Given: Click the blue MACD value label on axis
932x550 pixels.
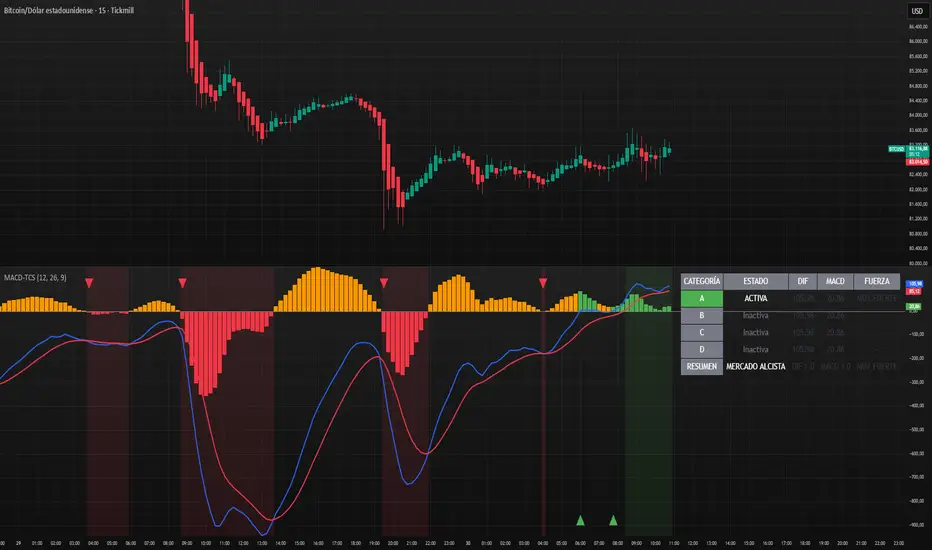Looking at the screenshot, I should pyautogui.click(x=914, y=284).
